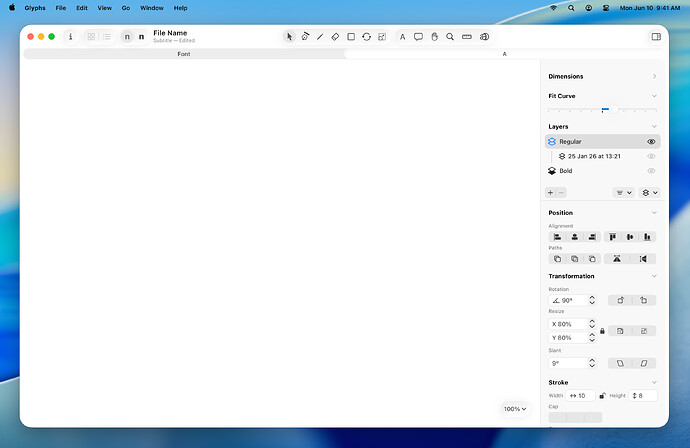Remove layer with the minus button
690x448 pixels.
(561, 192)
